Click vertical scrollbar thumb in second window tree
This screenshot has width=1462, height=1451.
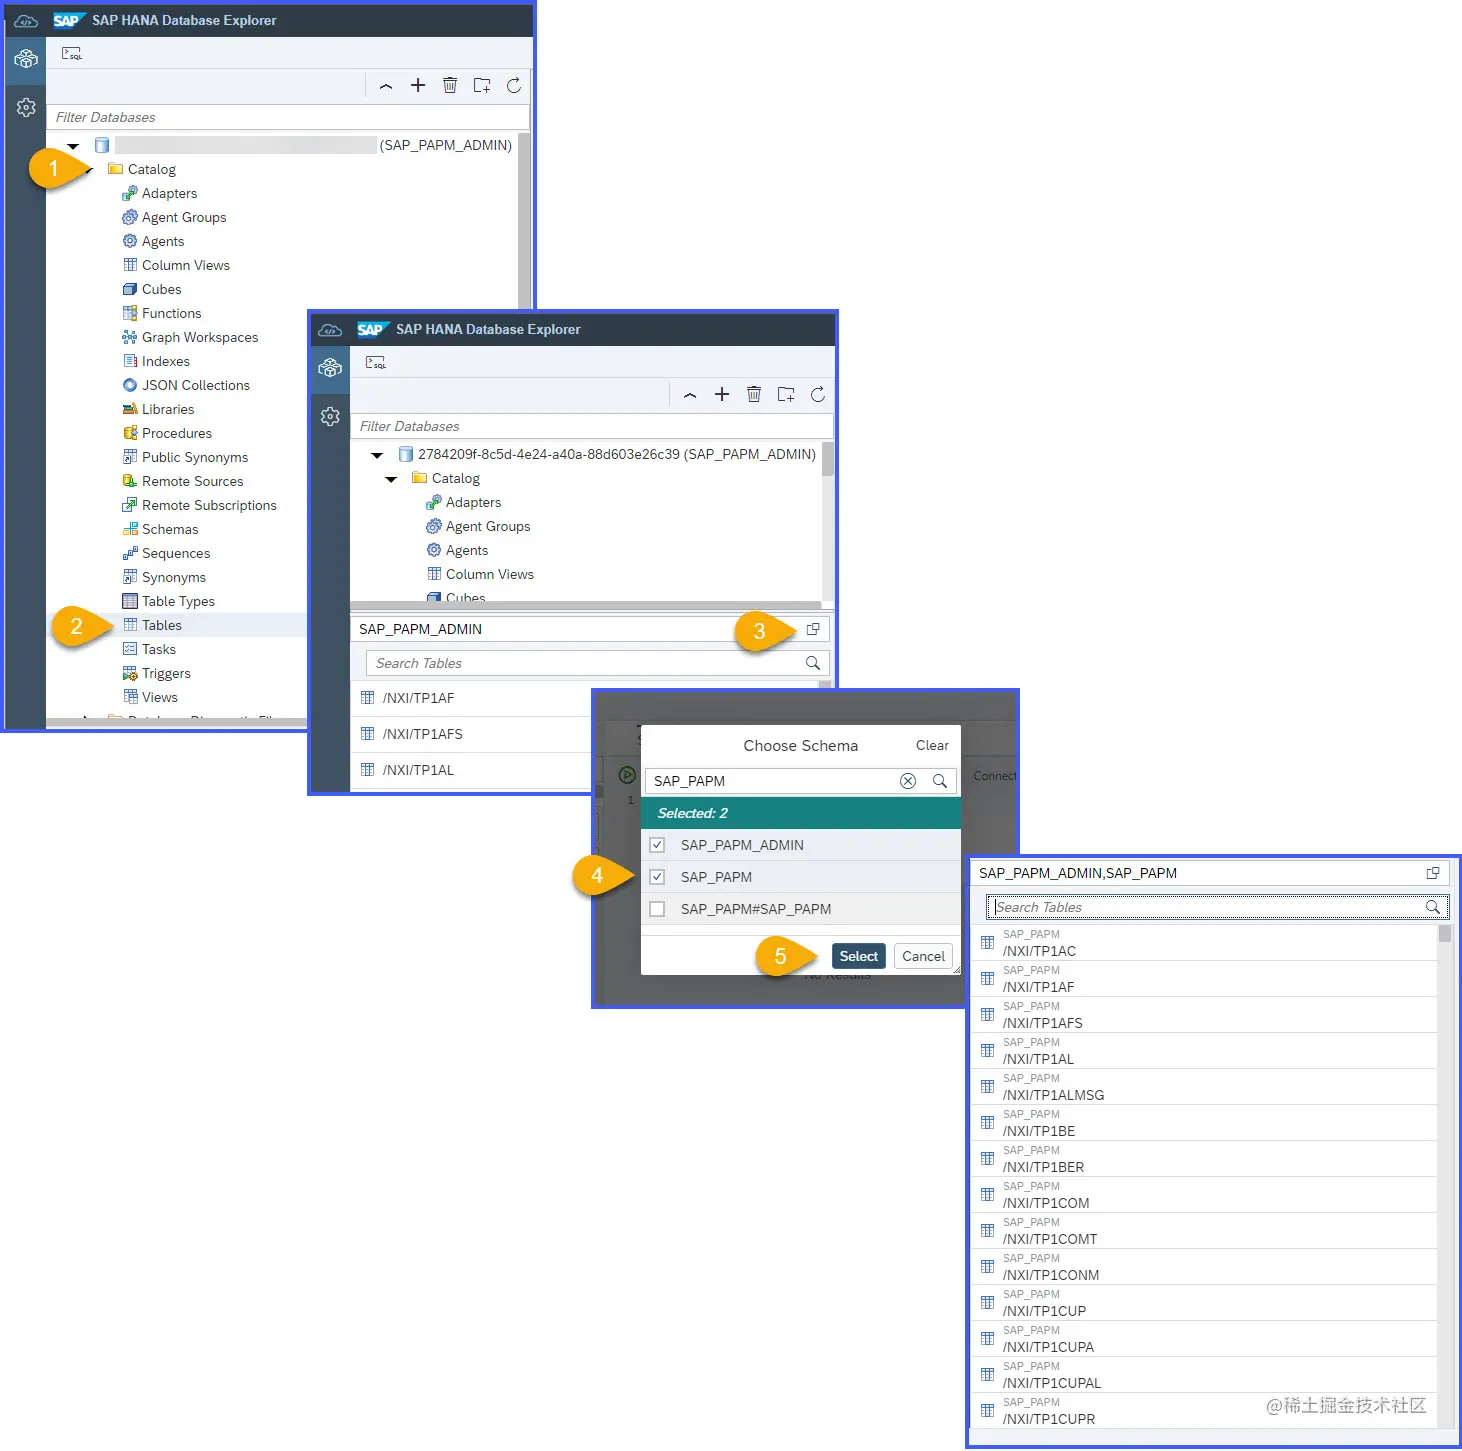point(827,460)
